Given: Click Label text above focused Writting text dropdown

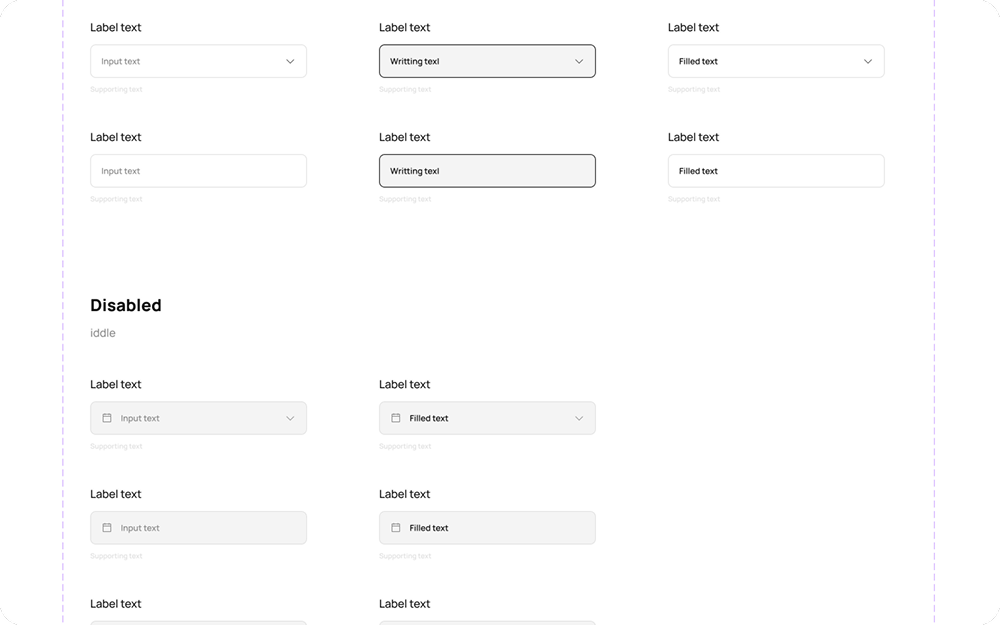Looking at the screenshot, I should pyautogui.click(x=404, y=27).
